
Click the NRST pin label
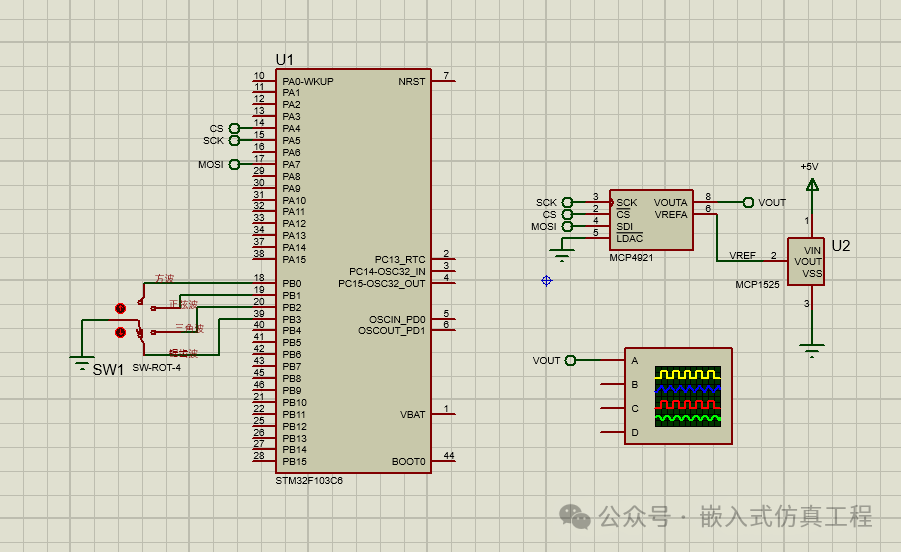click(x=412, y=82)
